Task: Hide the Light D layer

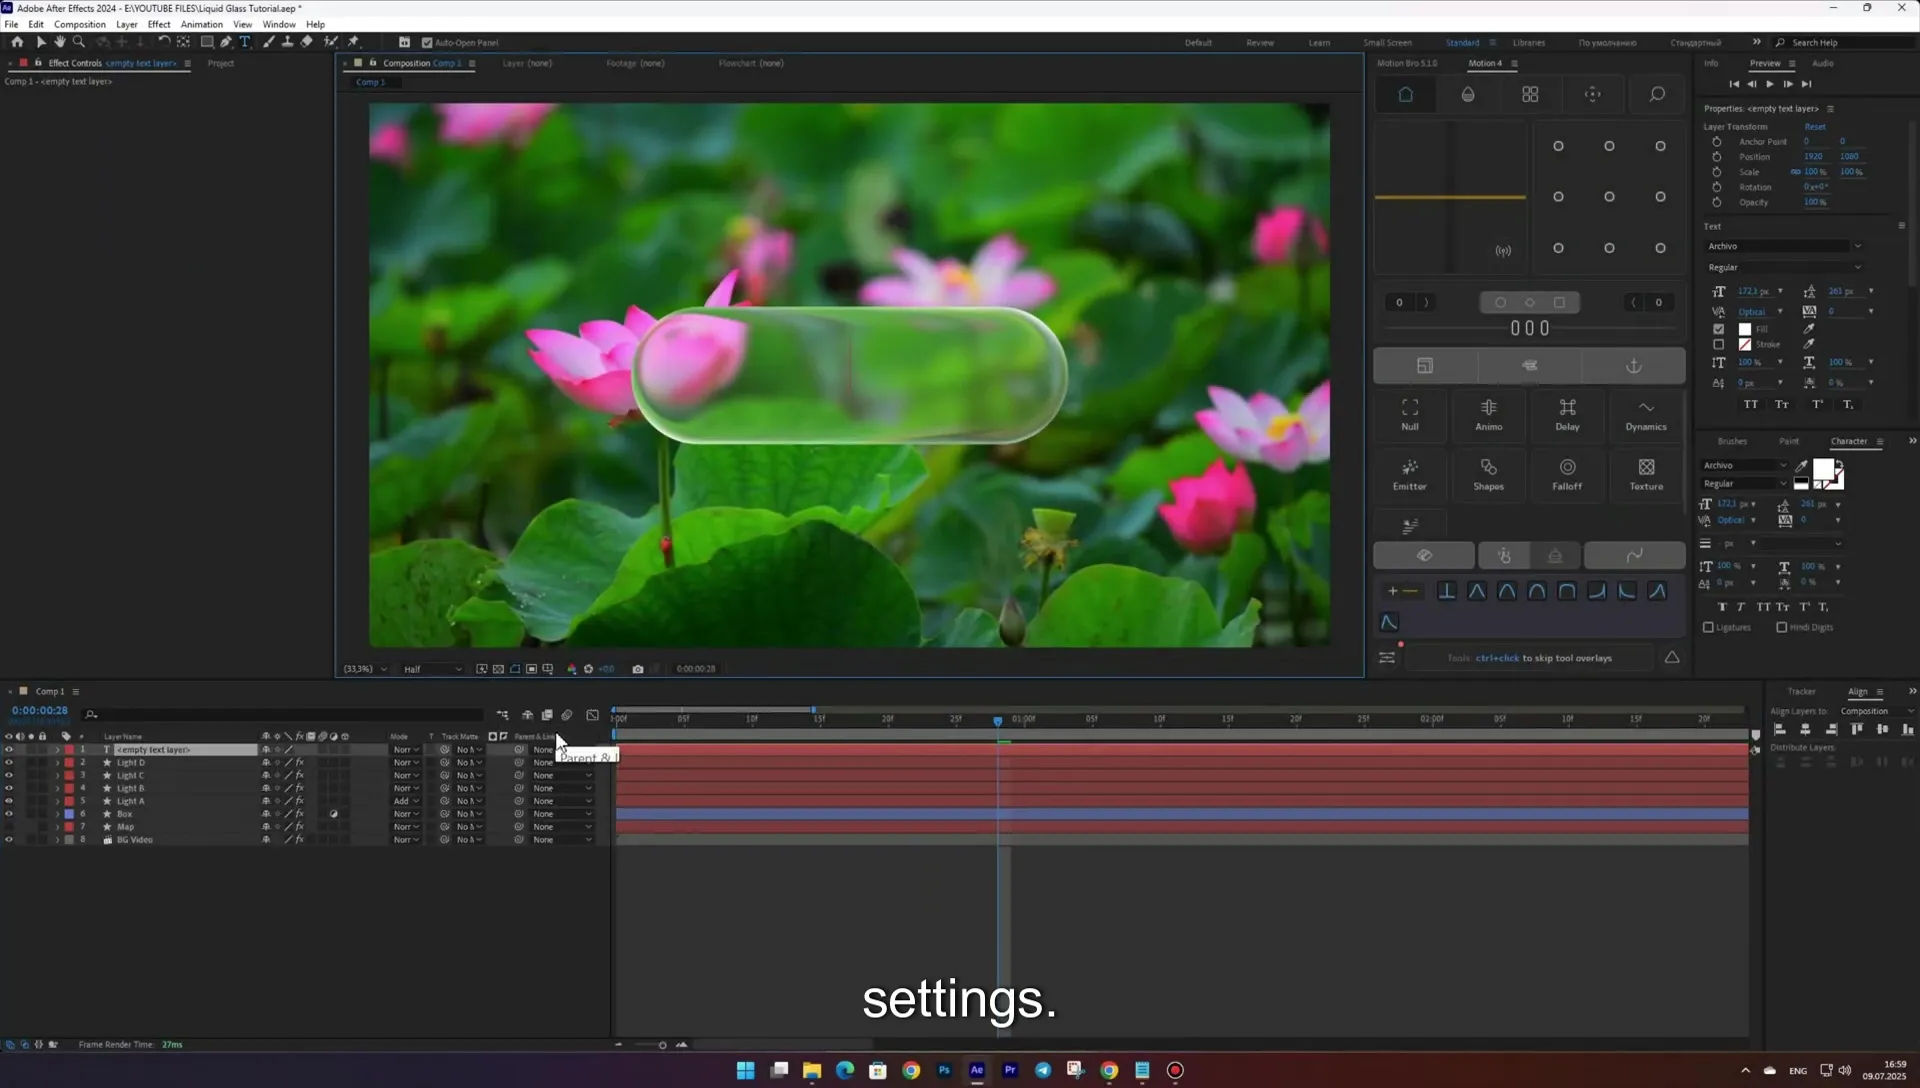Action: [x=9, y=763]
